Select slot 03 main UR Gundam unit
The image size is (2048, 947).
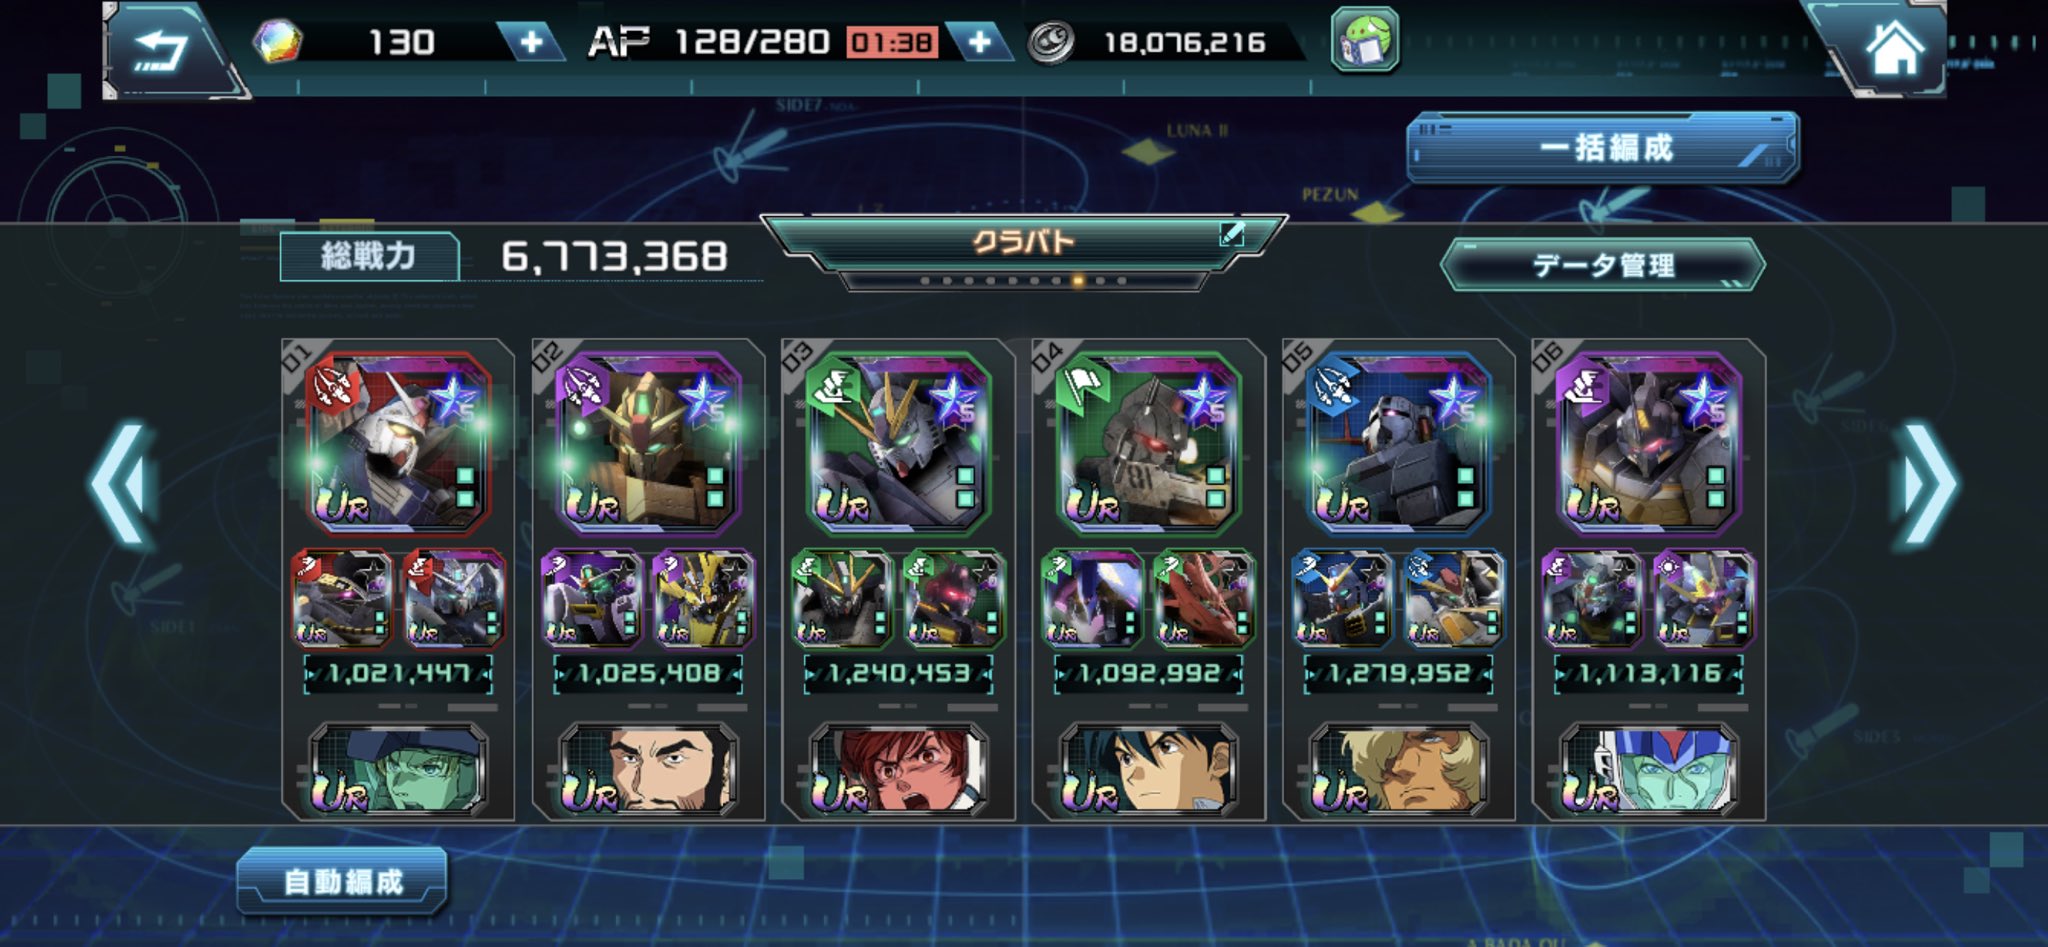(898, 441)
